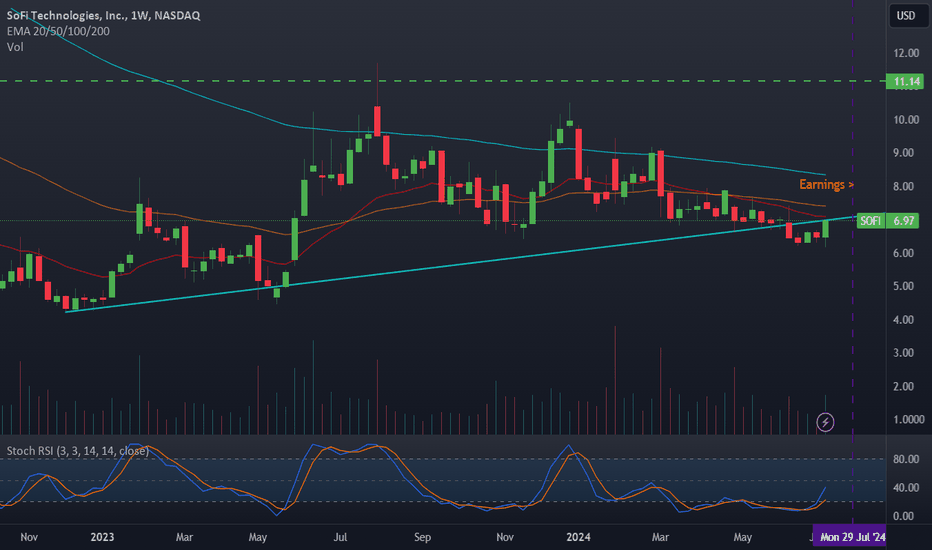The image size is (932, 550).
Task: Click the 2023 label on time axis
Action: pos(102,537)
